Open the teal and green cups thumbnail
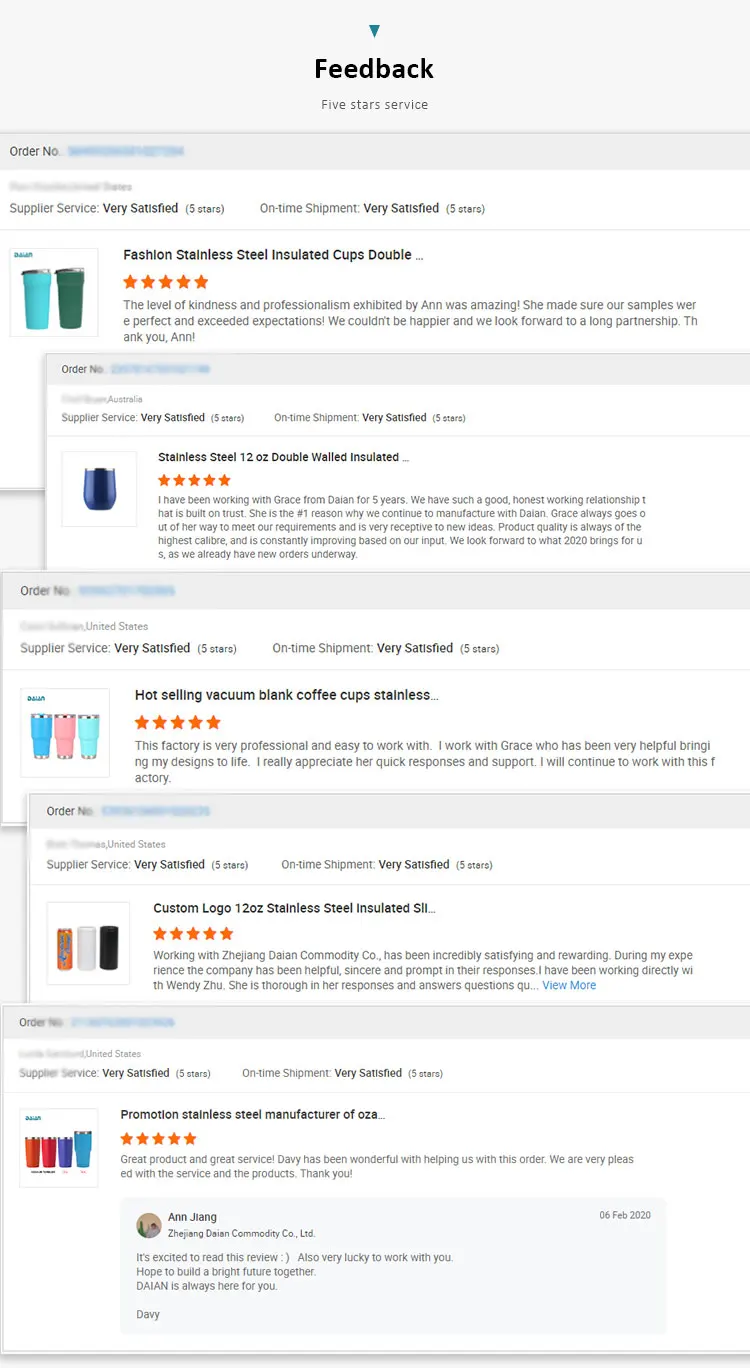Image resolution: width=750 pixels, height=1368 pixels. 54,292
